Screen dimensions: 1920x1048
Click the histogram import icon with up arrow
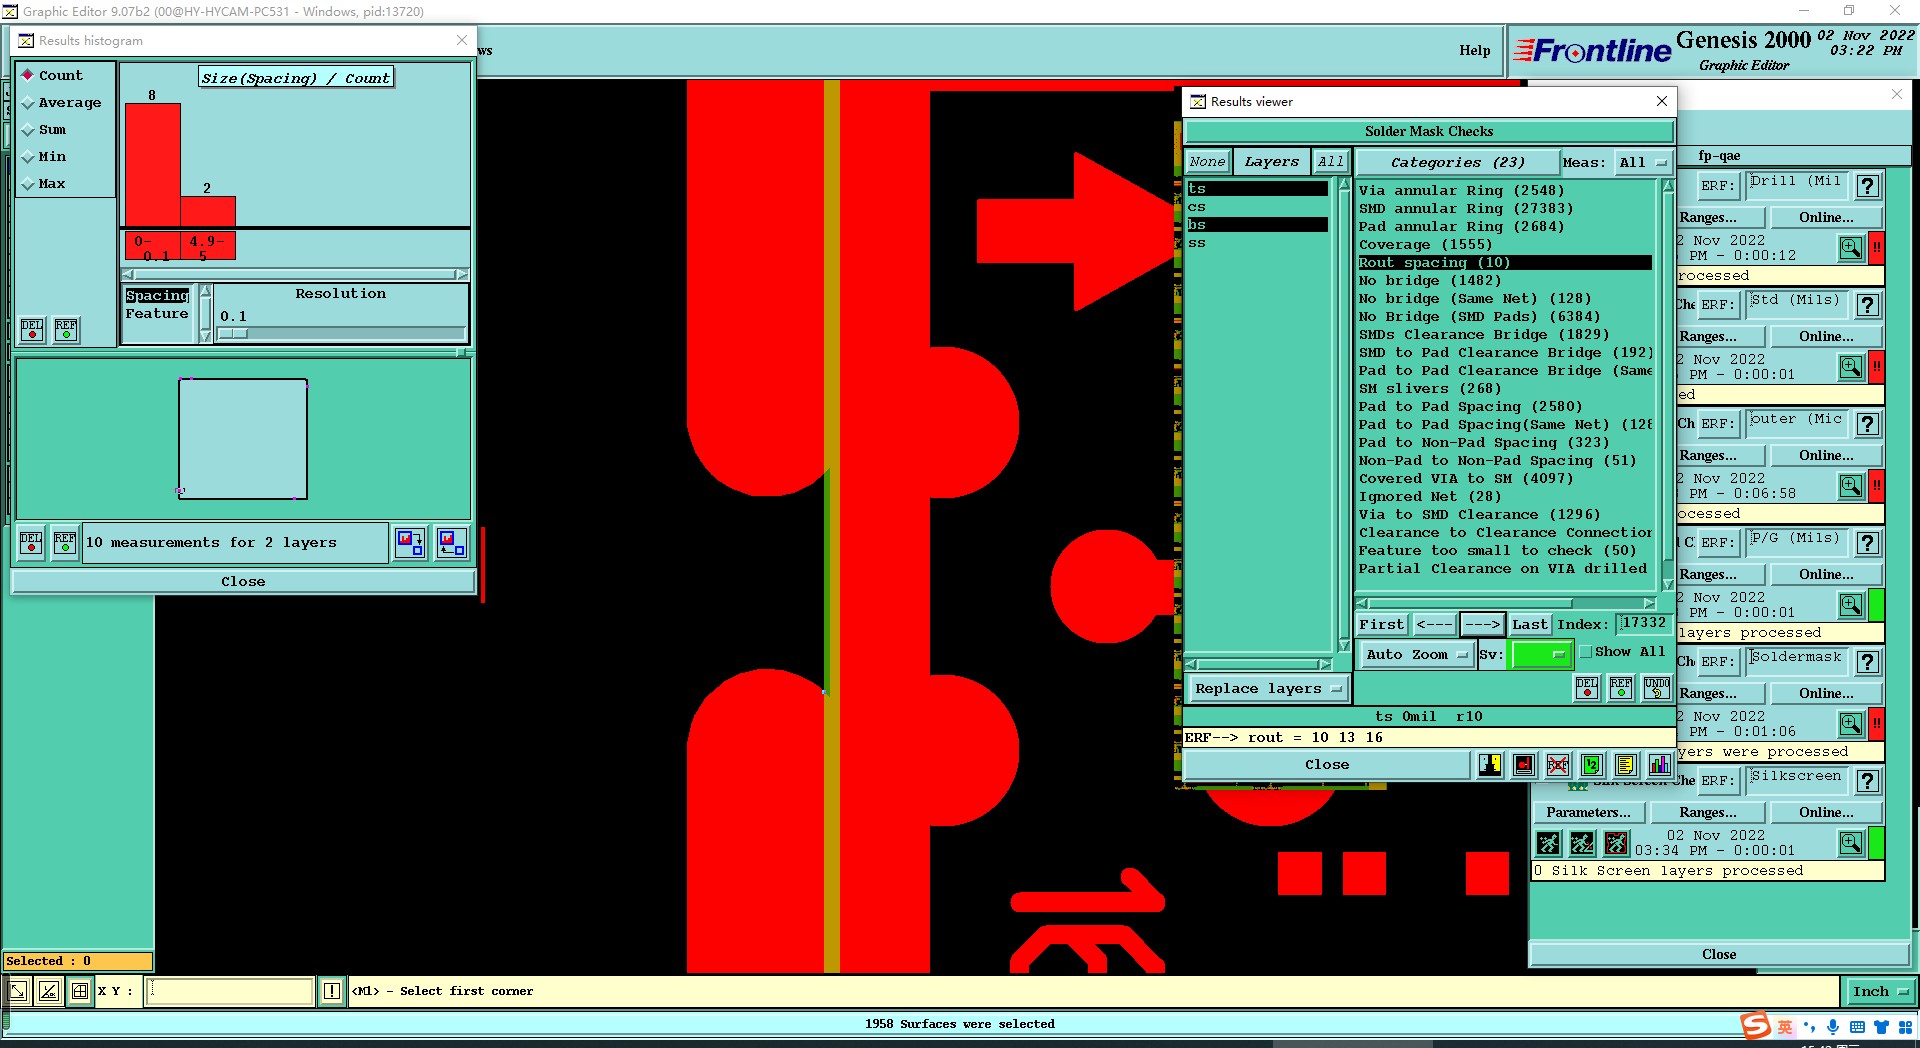(x=451, y=543)
